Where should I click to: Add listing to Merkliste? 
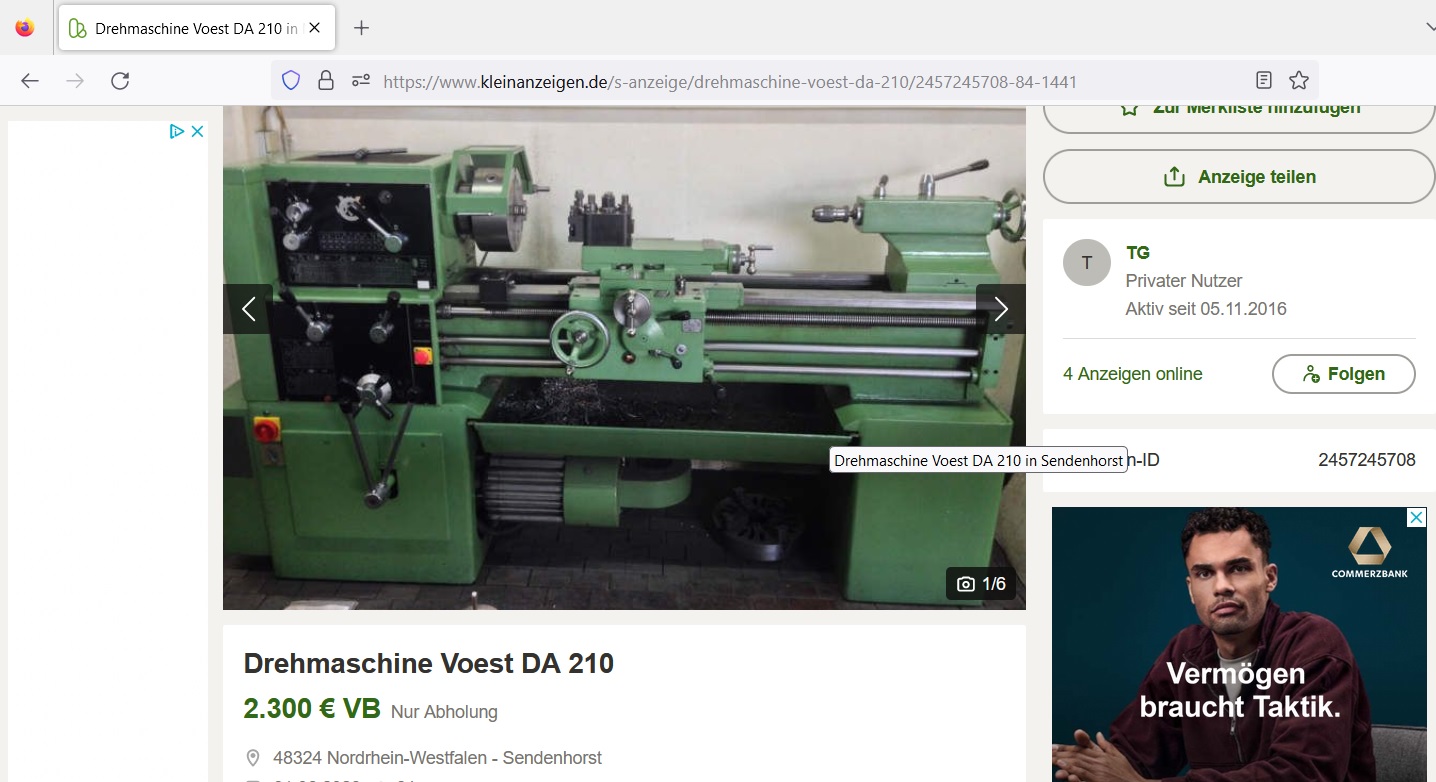coord(1239,113)
